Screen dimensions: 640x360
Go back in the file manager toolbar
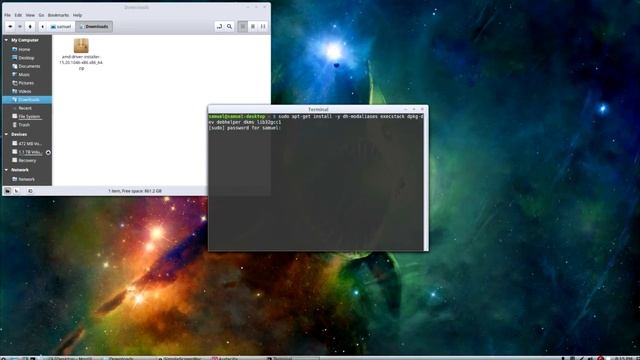[x=10, y=27]
